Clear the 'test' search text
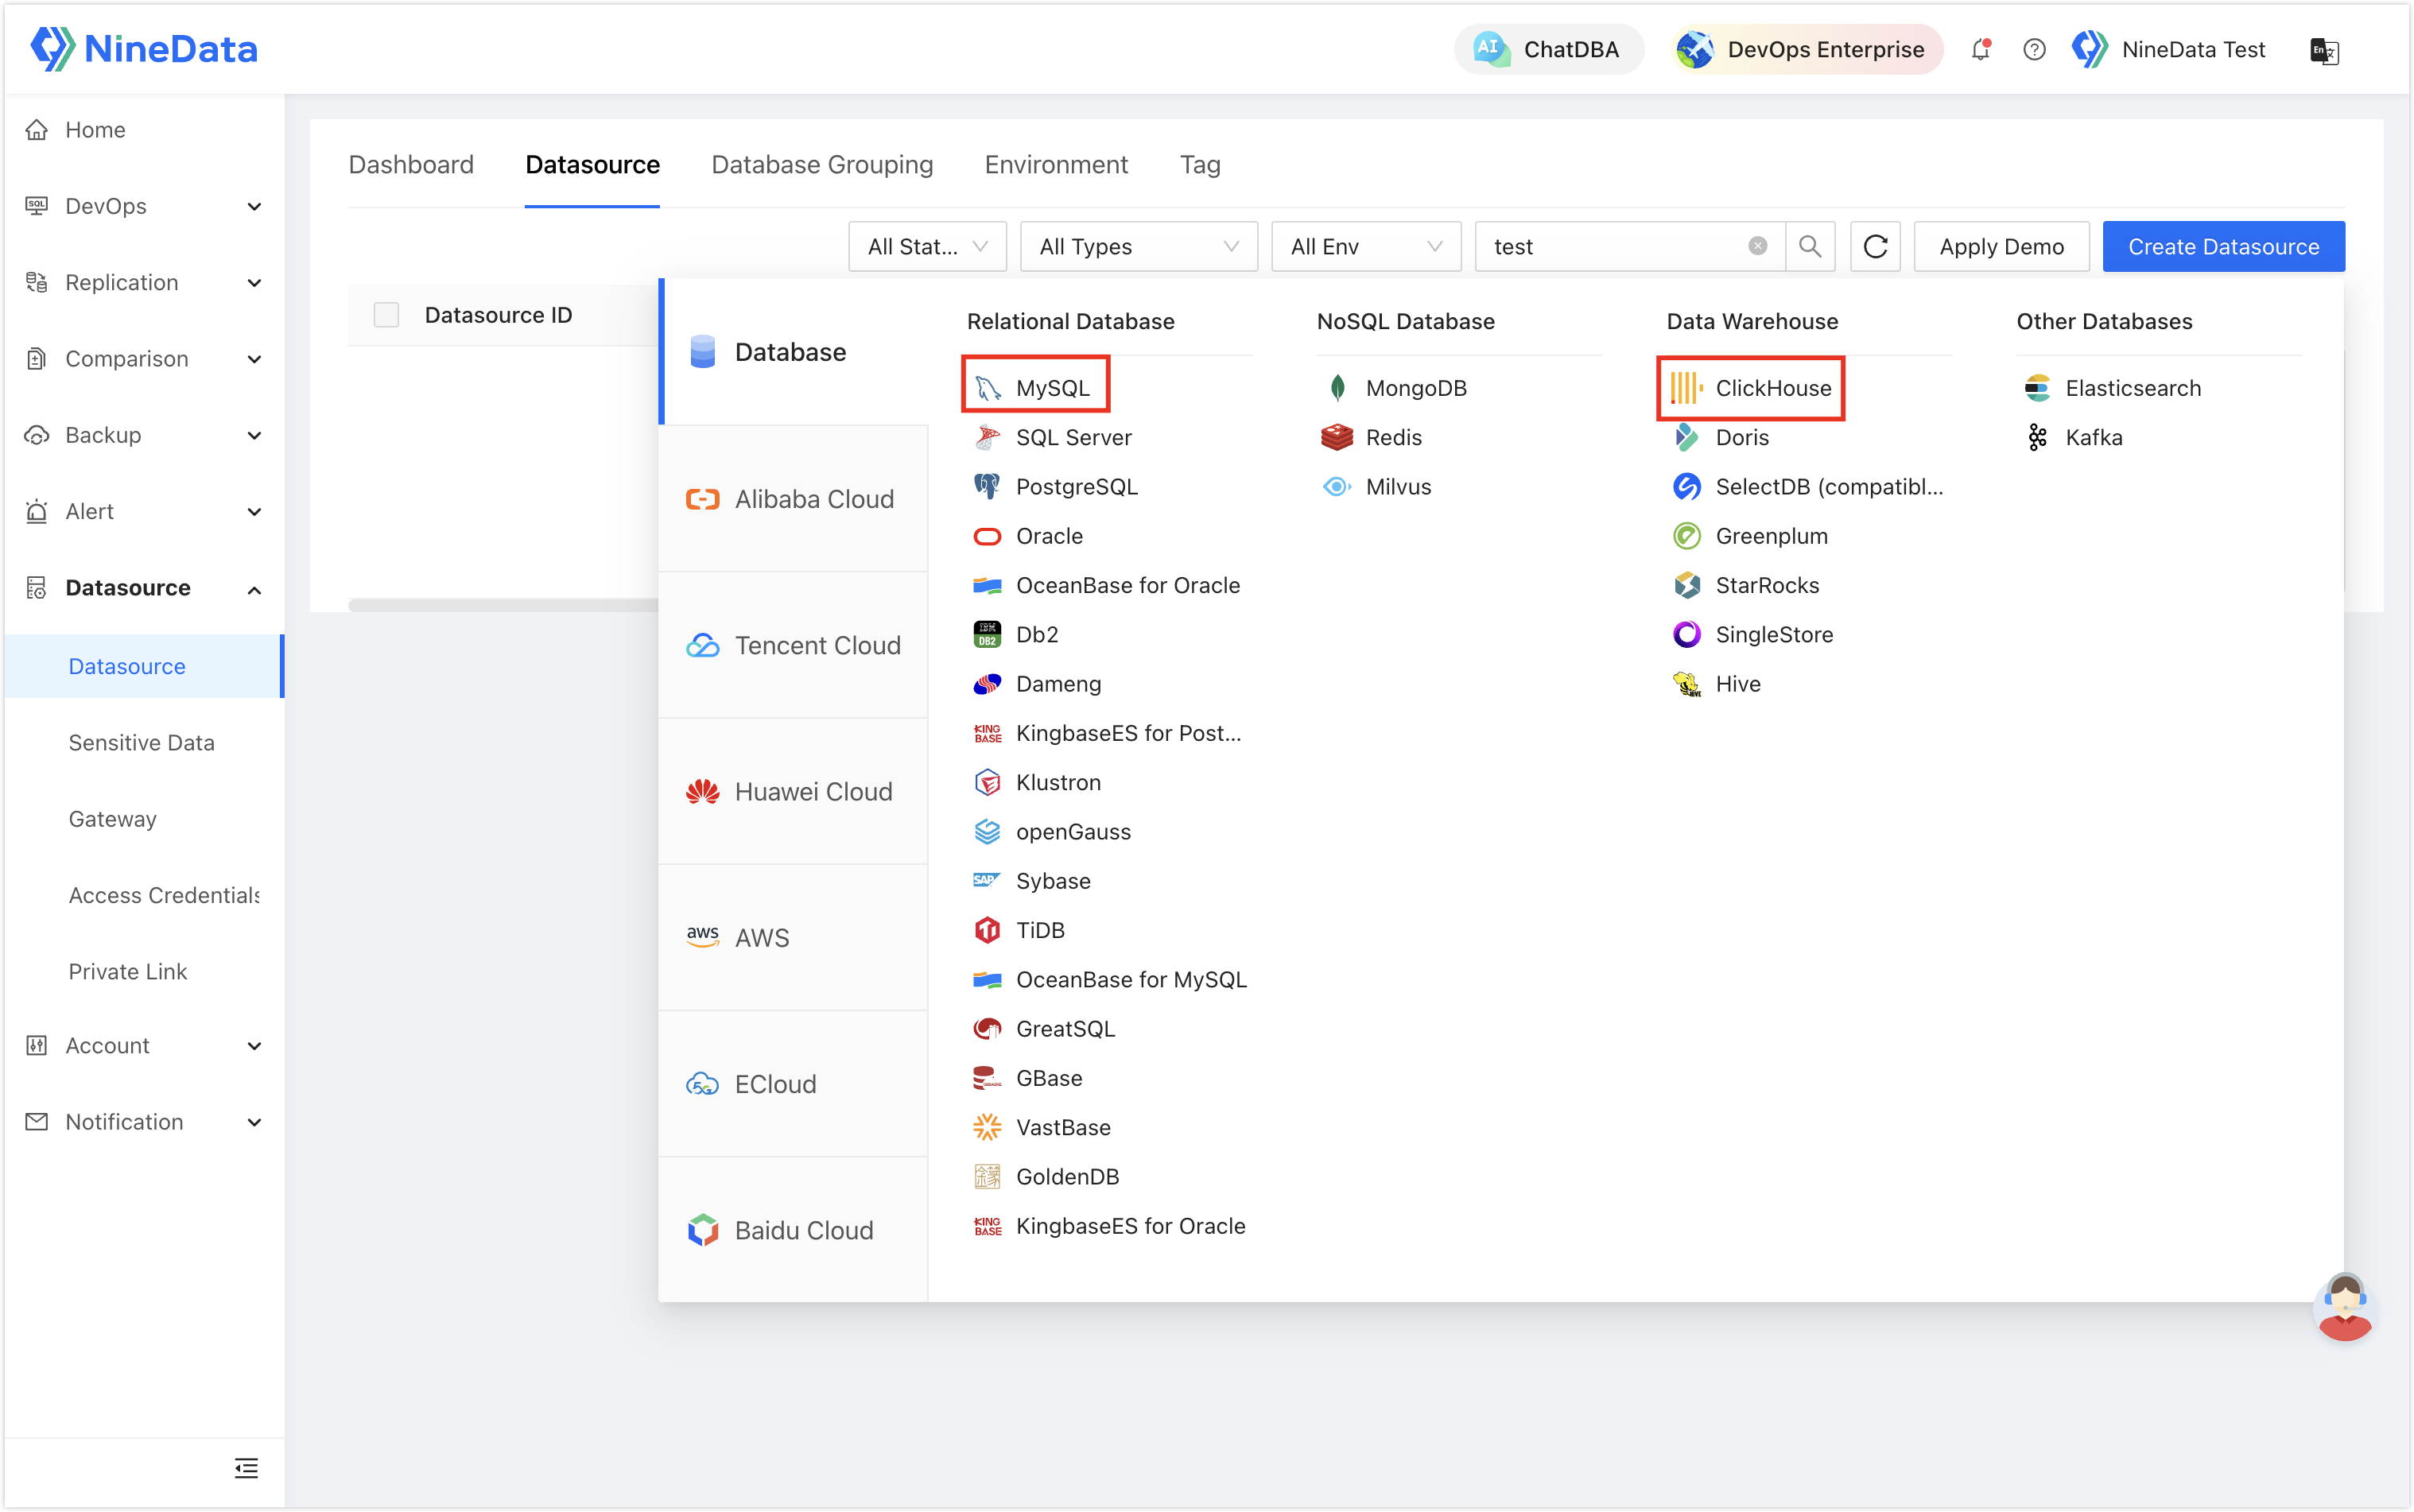 pos(1757,246)
